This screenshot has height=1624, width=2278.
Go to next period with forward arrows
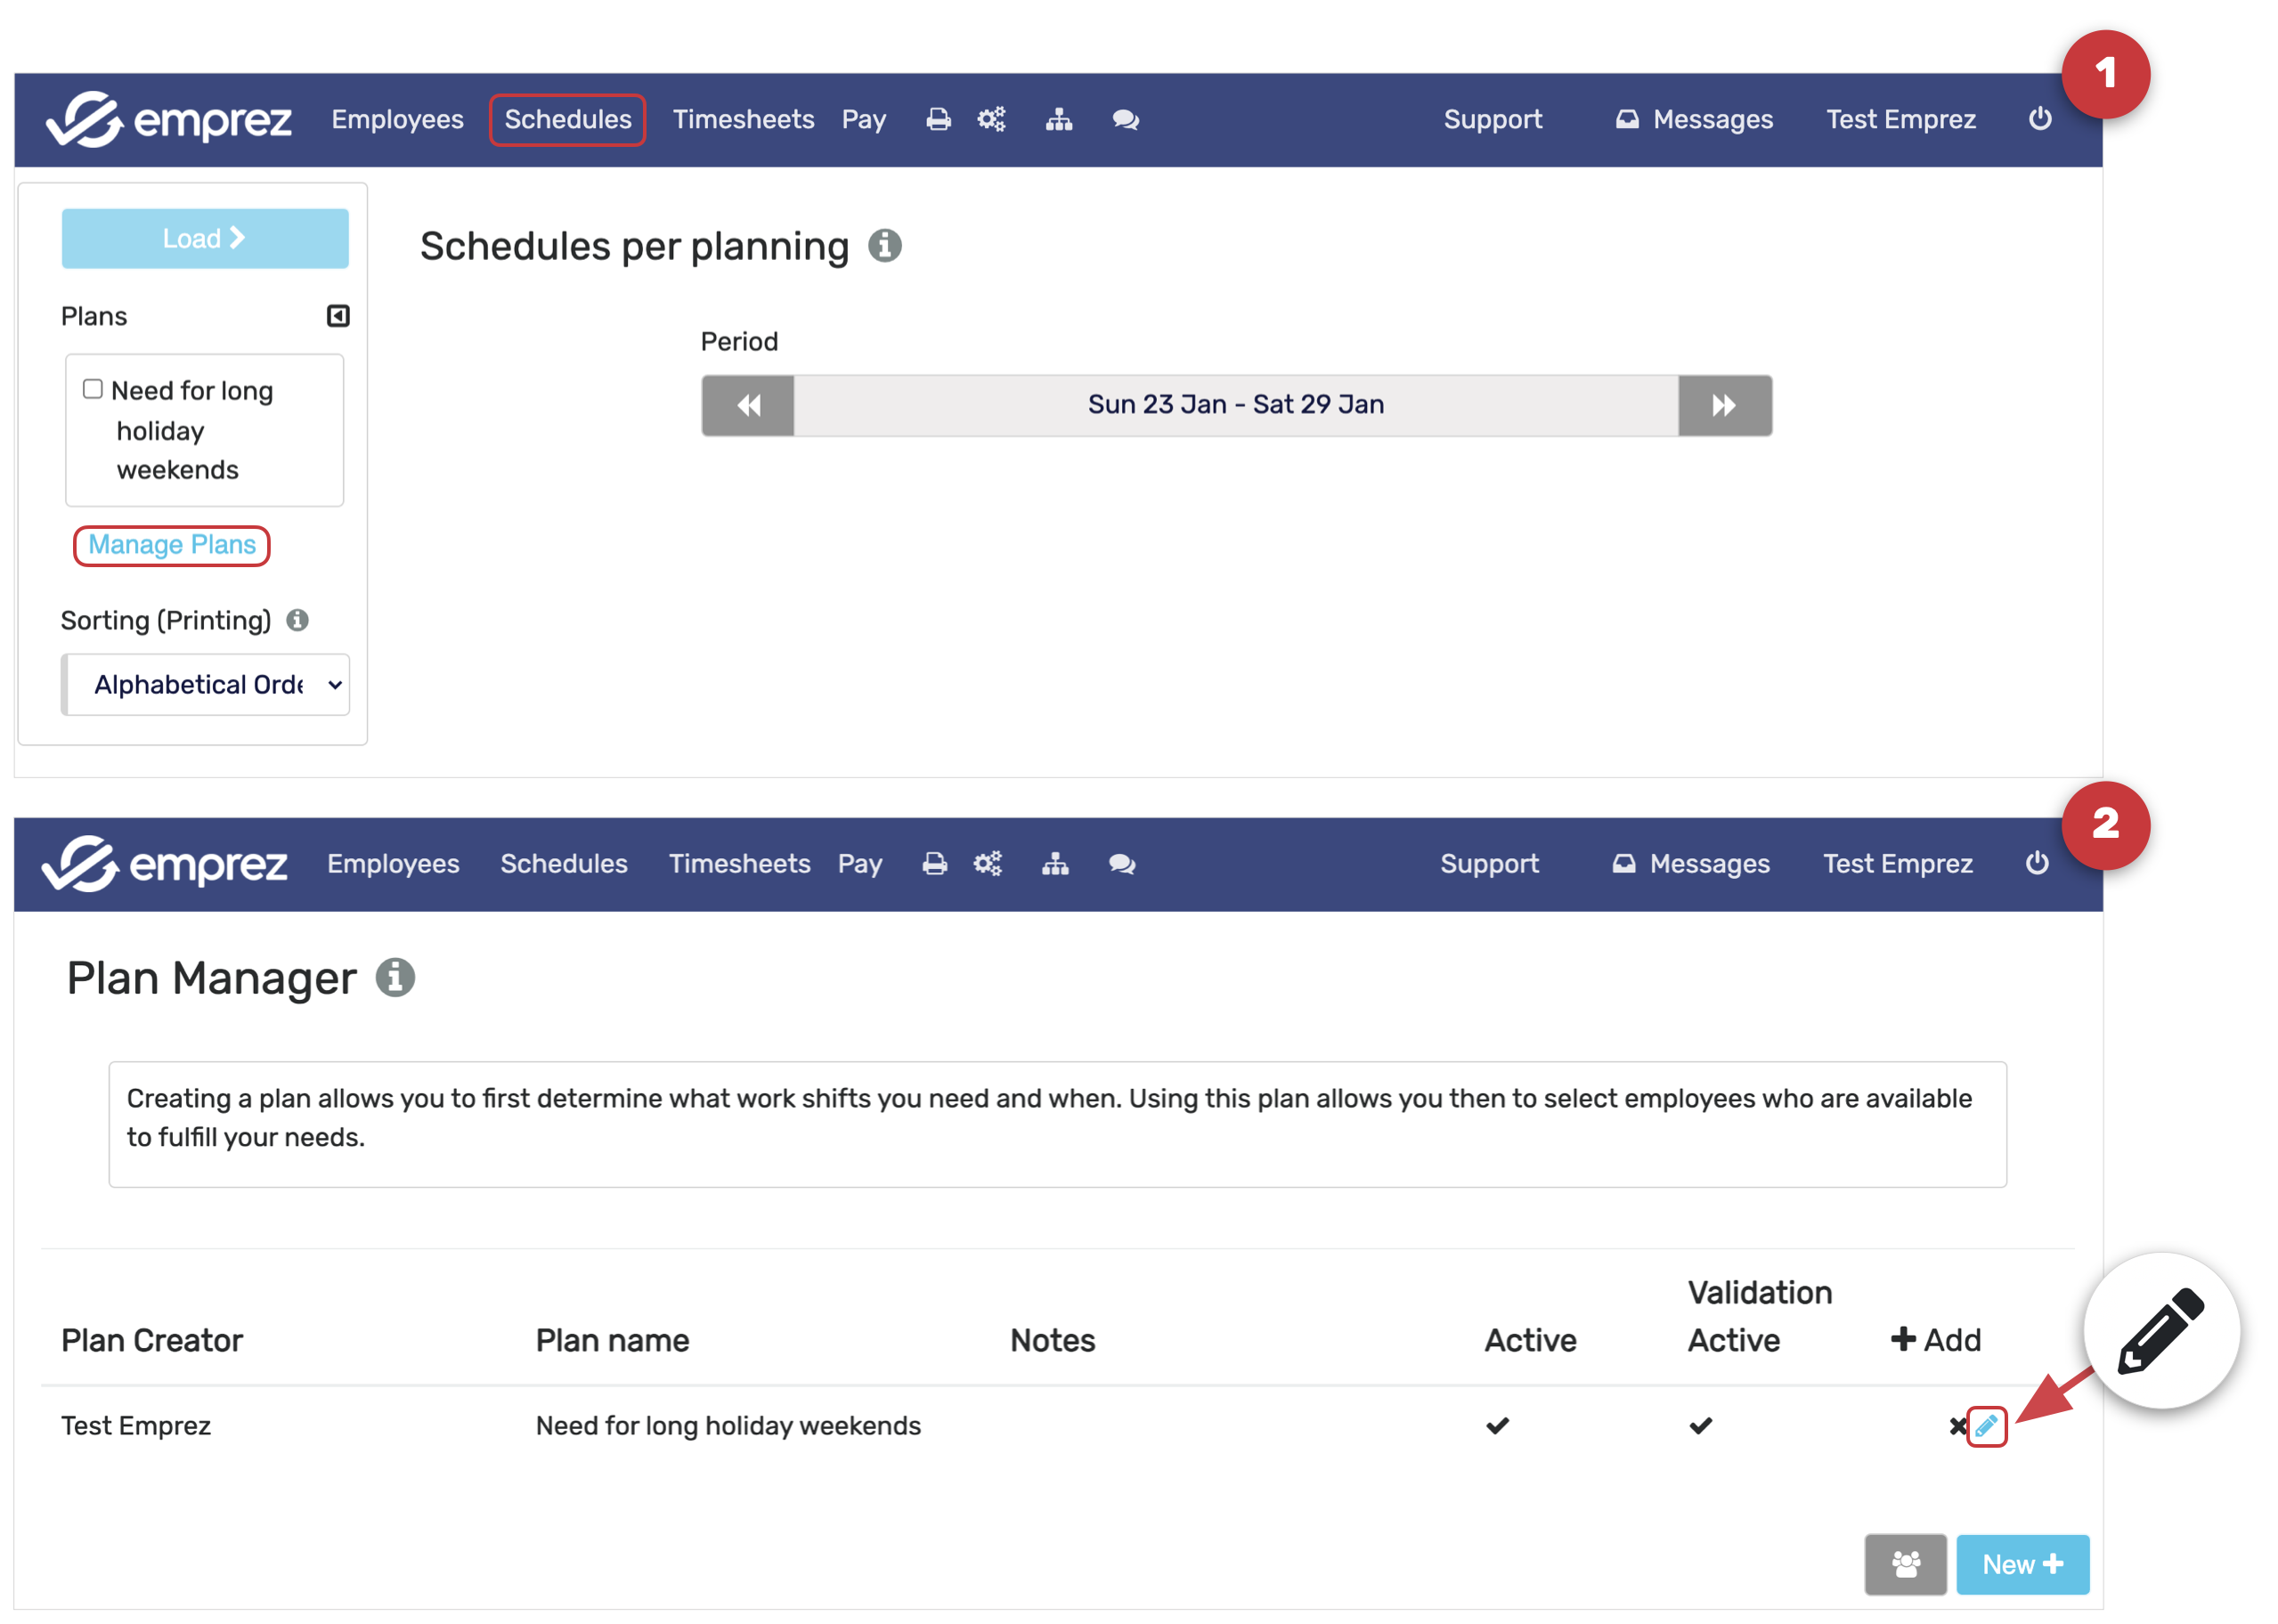[x=1723, y=405]
